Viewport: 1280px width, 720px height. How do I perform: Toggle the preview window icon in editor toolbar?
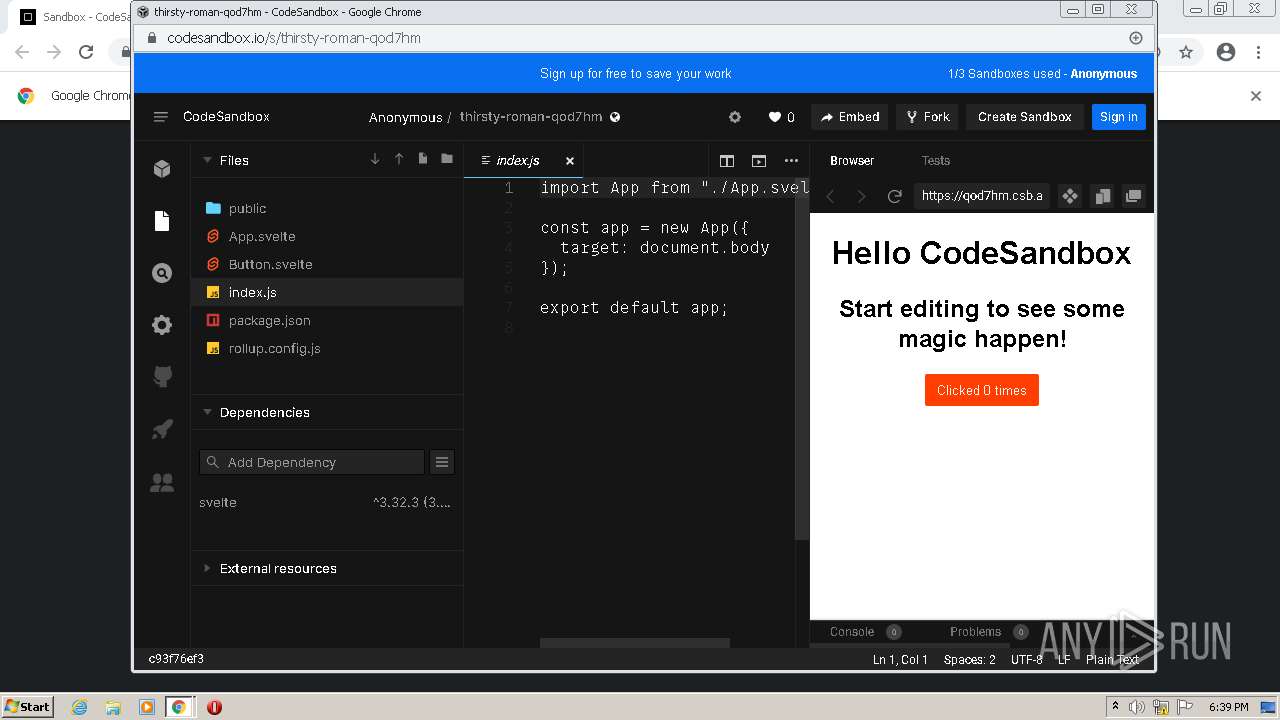pyautogui.click(x=759, y=161)
